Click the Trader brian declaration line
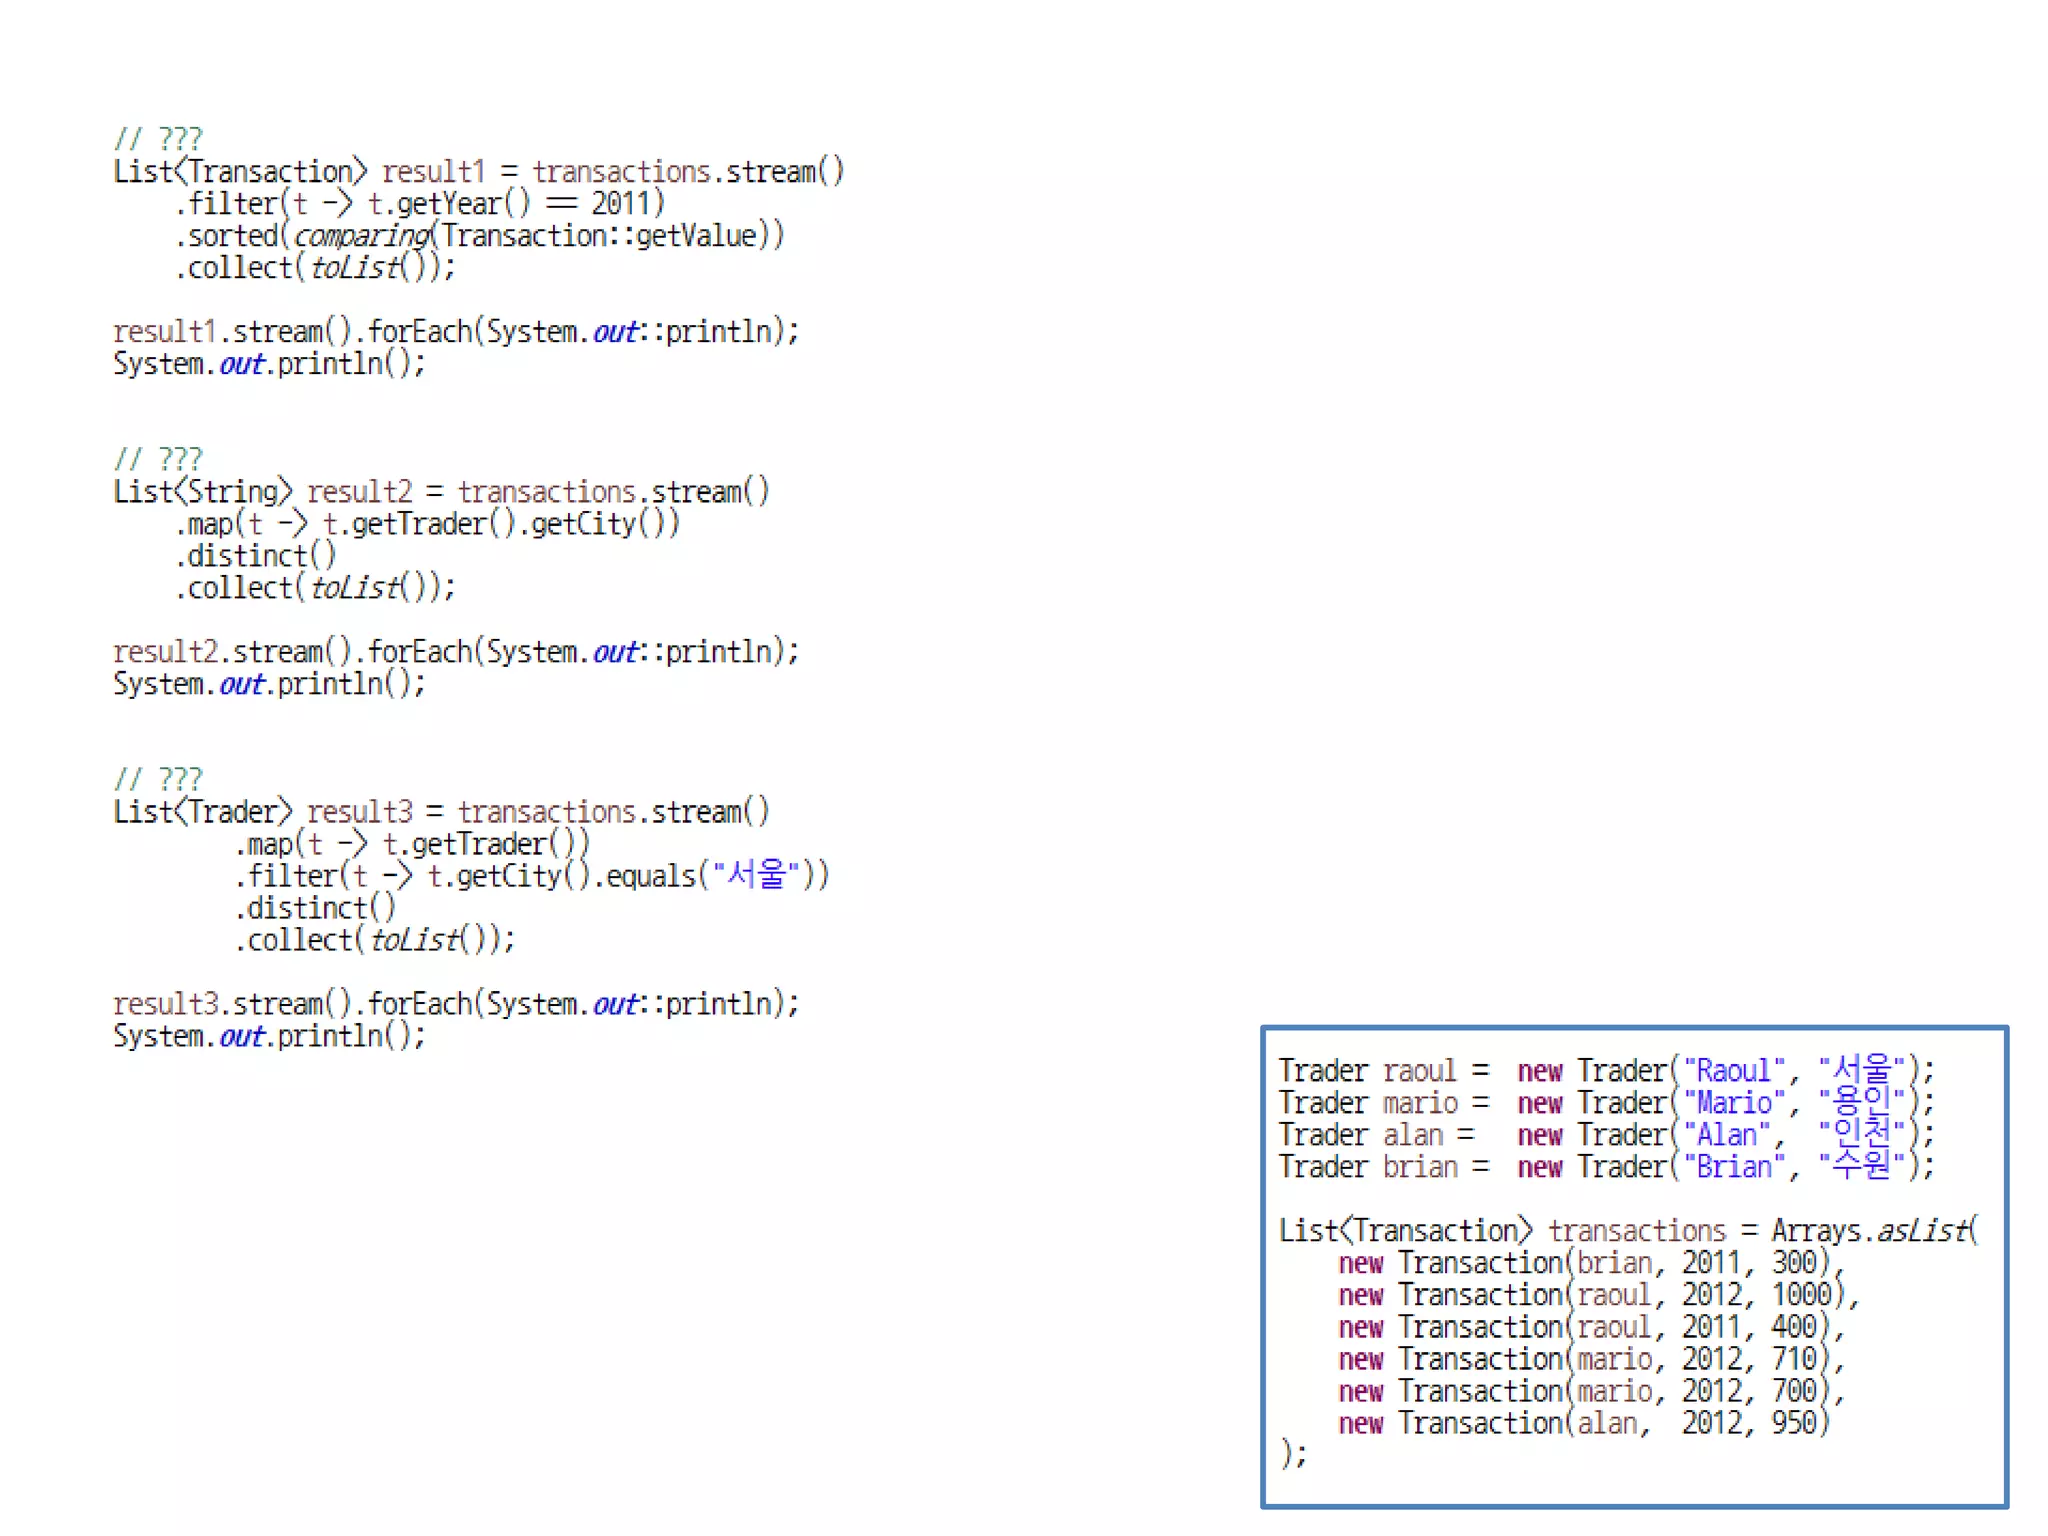This screenshot has width=2048, height=1536. click(x=1606, y=1167)
